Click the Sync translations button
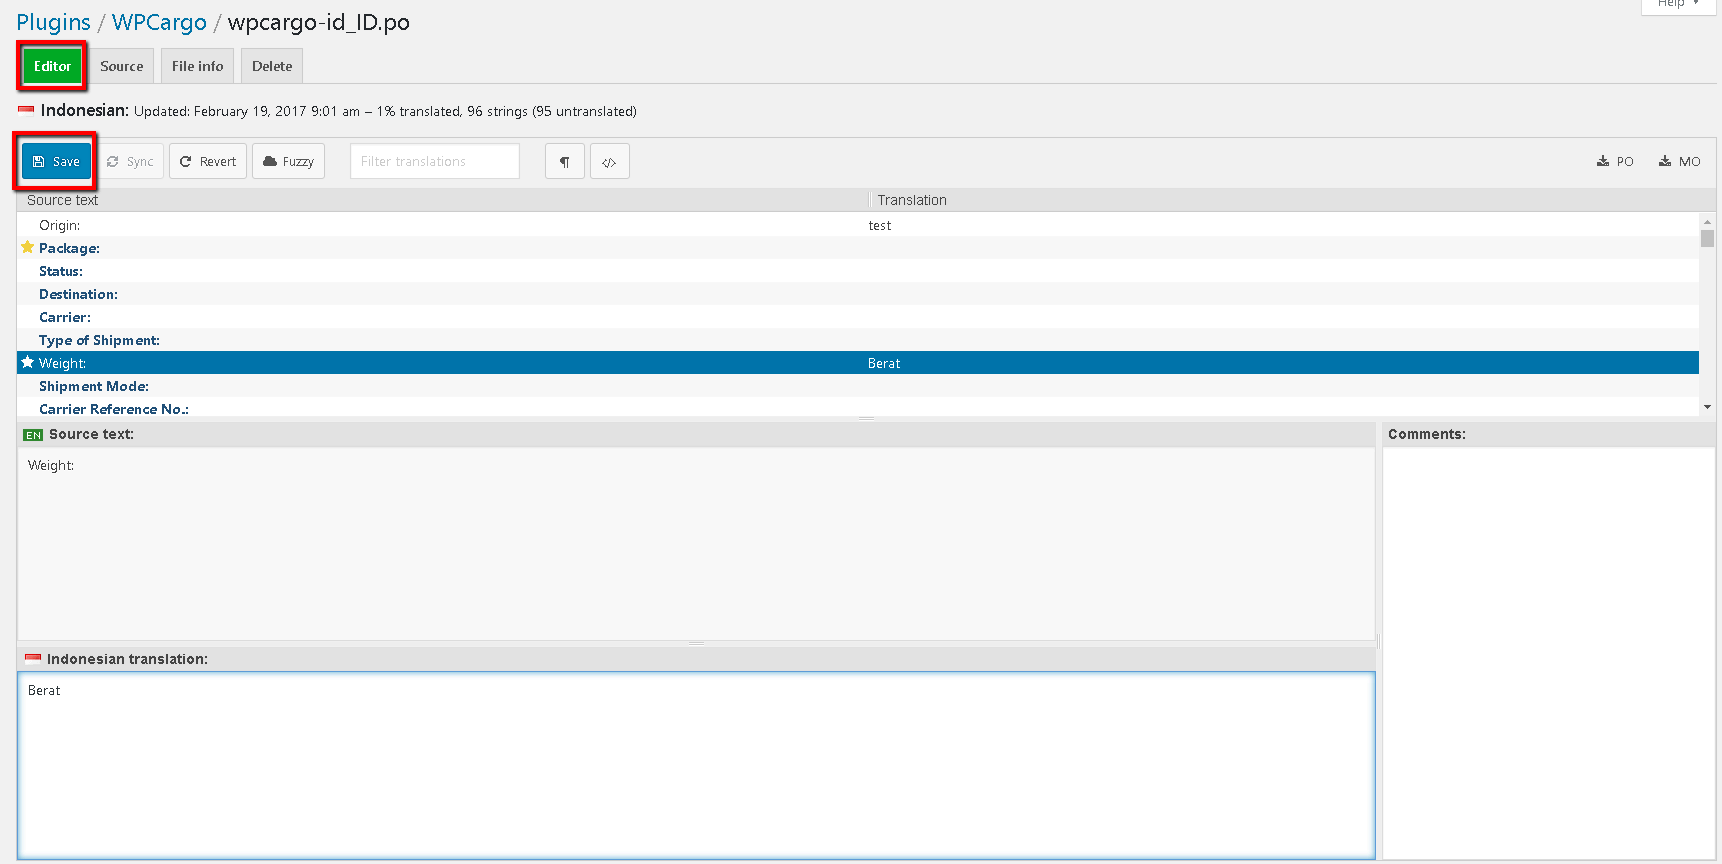Viewport: 1722px width, 864px height. (x=130, y=161)
